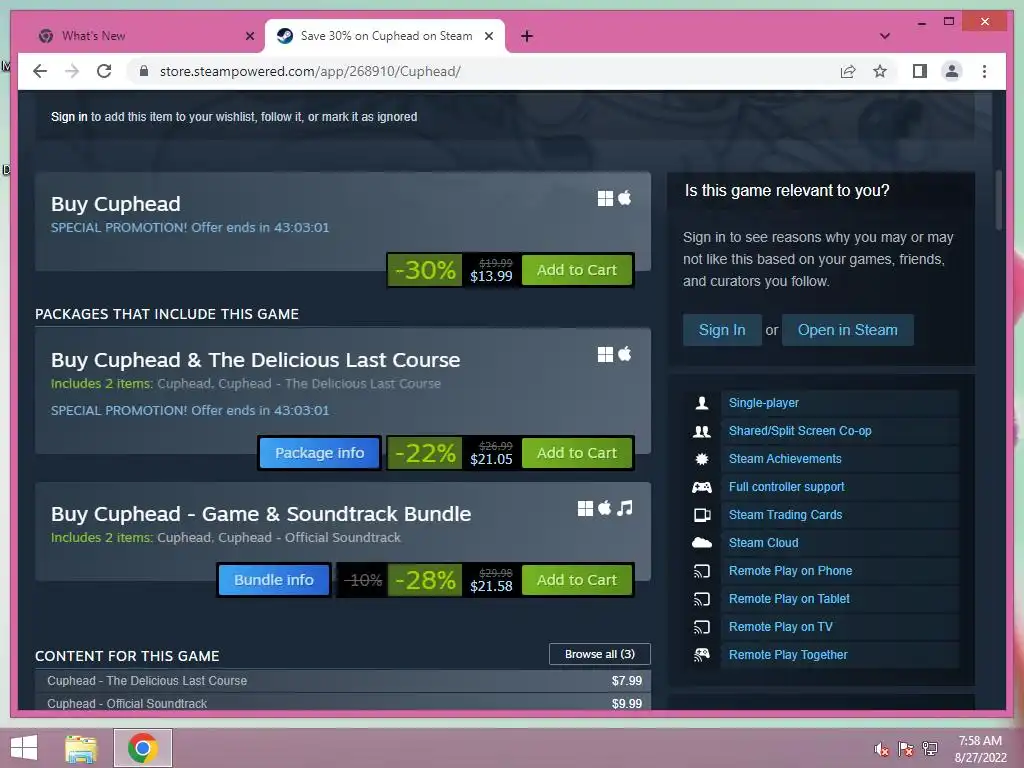Open Cuphead - The Delicious Last Course DLC row

(x=343, y=680)
